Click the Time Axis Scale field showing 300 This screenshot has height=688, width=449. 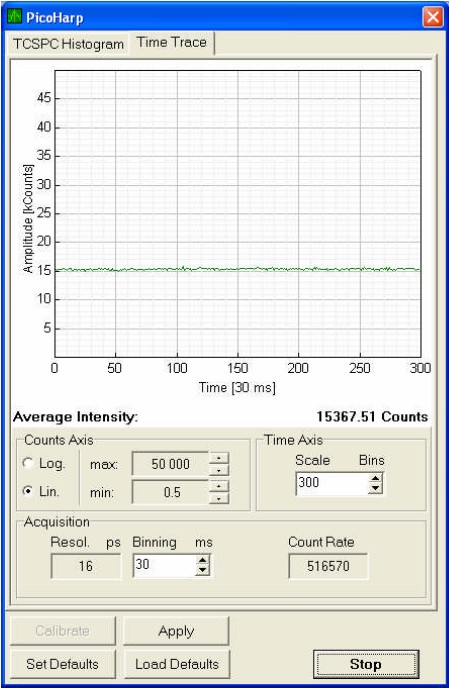(x=332, y=483)
